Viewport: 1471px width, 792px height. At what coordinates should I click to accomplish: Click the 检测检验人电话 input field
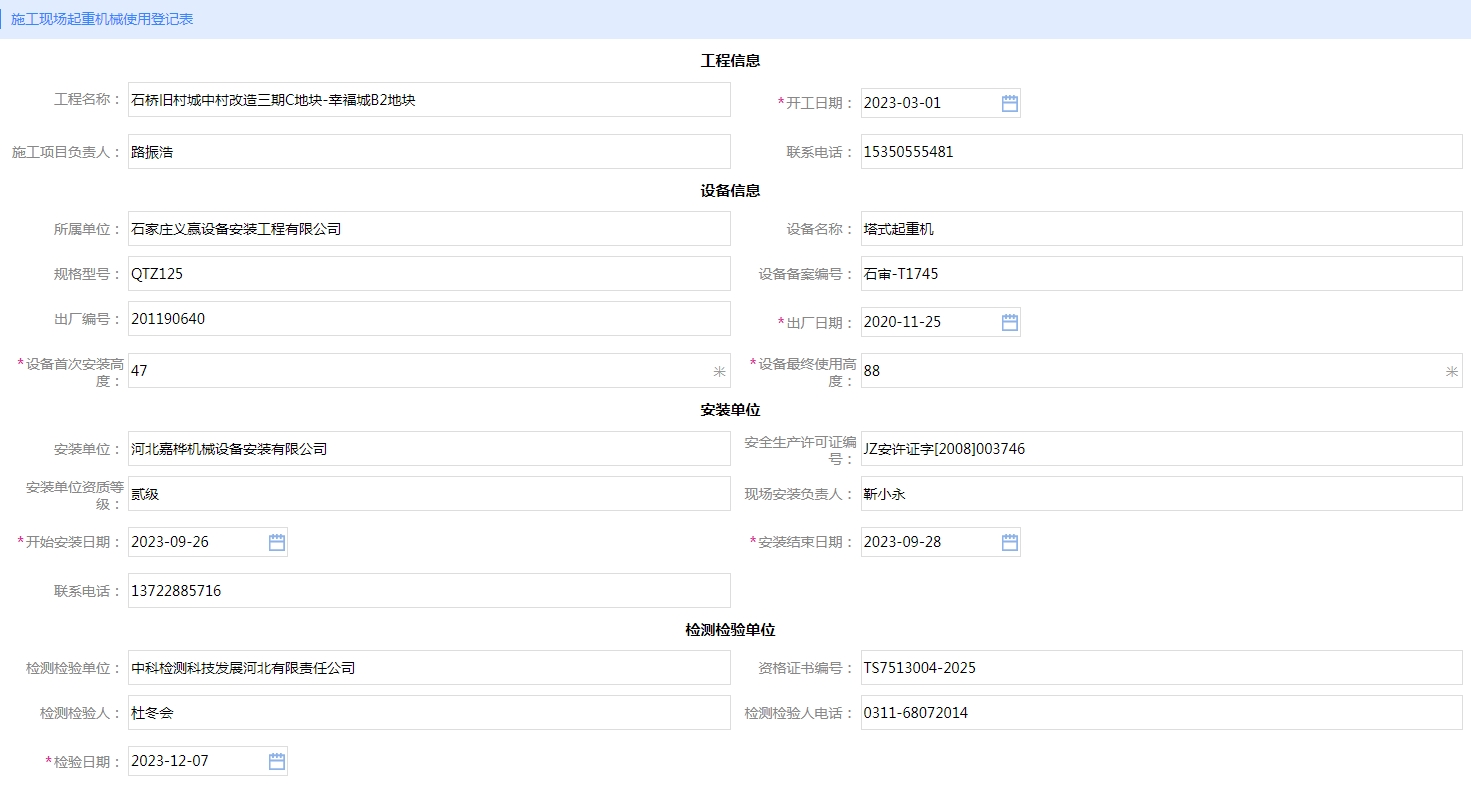coord(1161,713)
